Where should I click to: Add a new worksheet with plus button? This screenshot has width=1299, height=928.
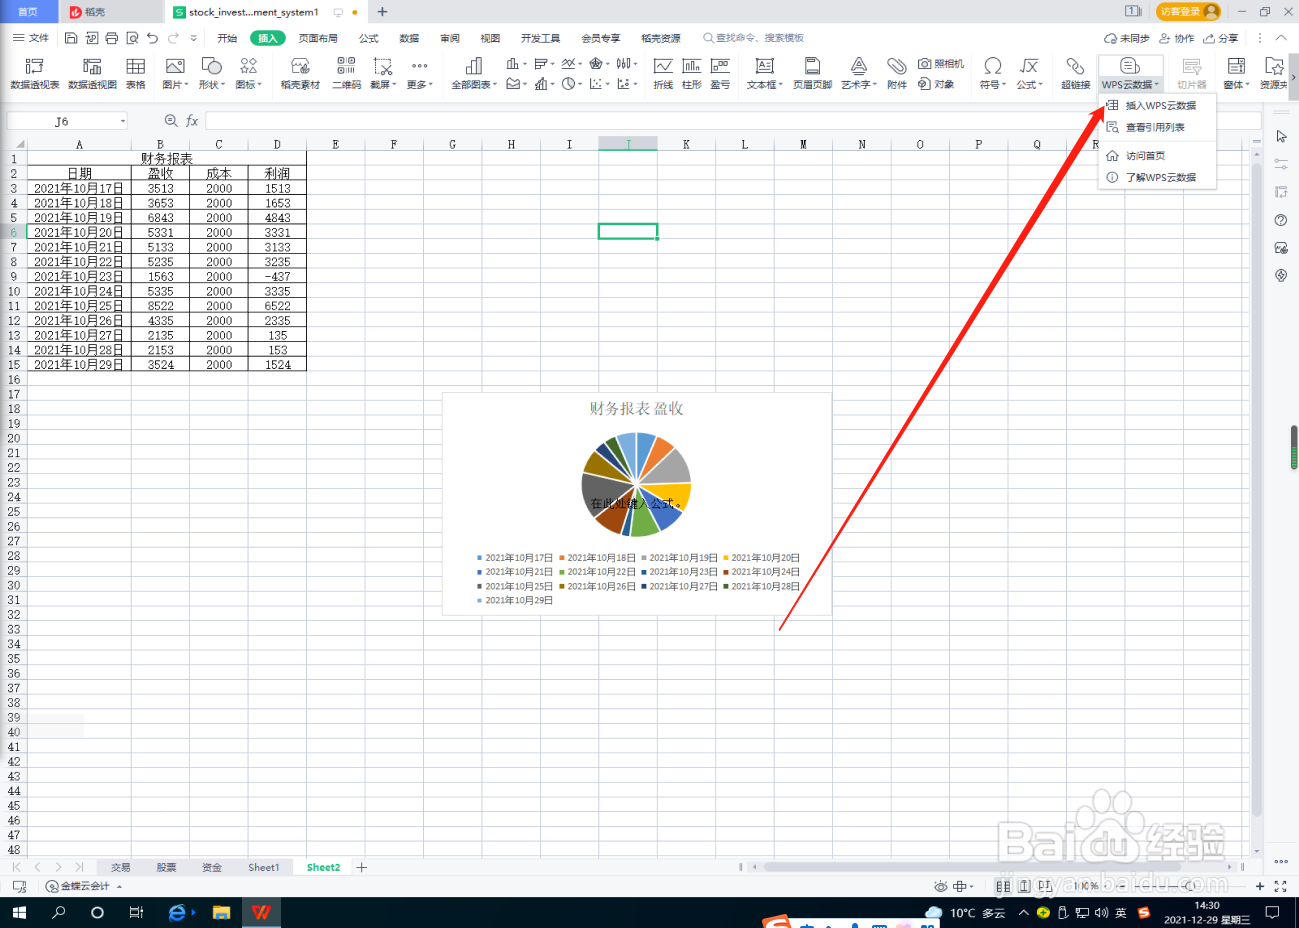[x=362, y=867]
